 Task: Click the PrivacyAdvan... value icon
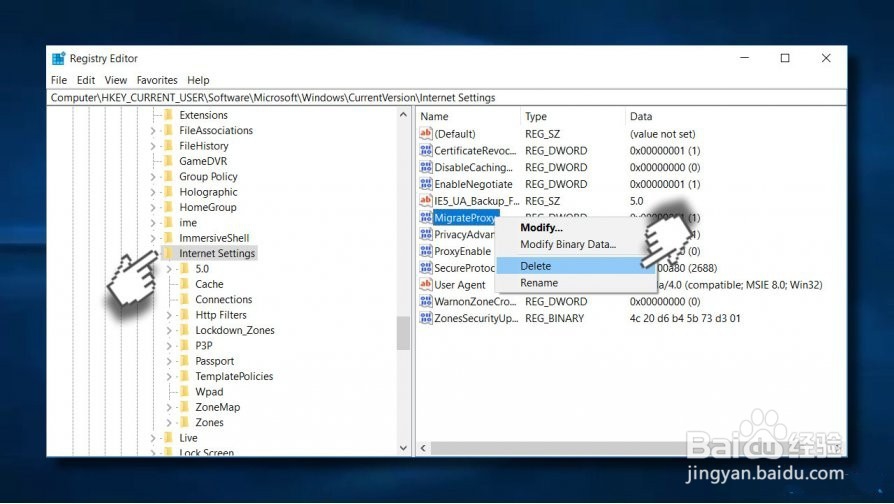coord(425,234)
